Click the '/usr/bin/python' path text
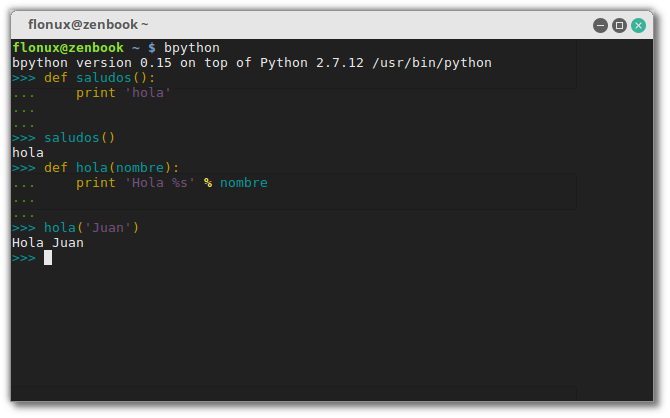 click(x=432, y=63)
